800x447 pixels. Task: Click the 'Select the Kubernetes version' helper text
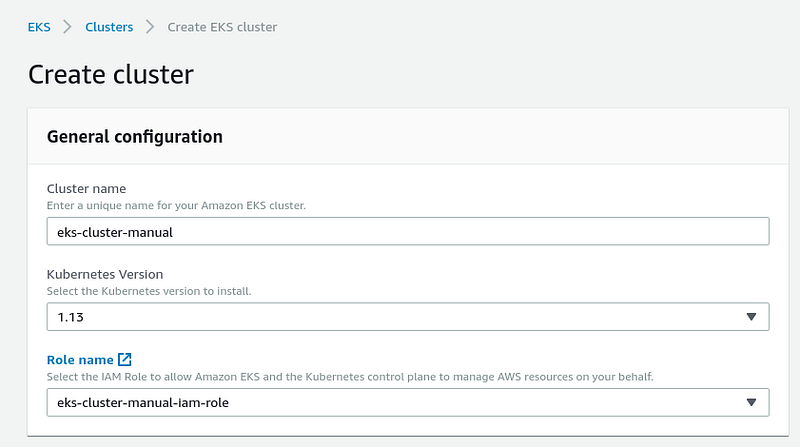149,291
